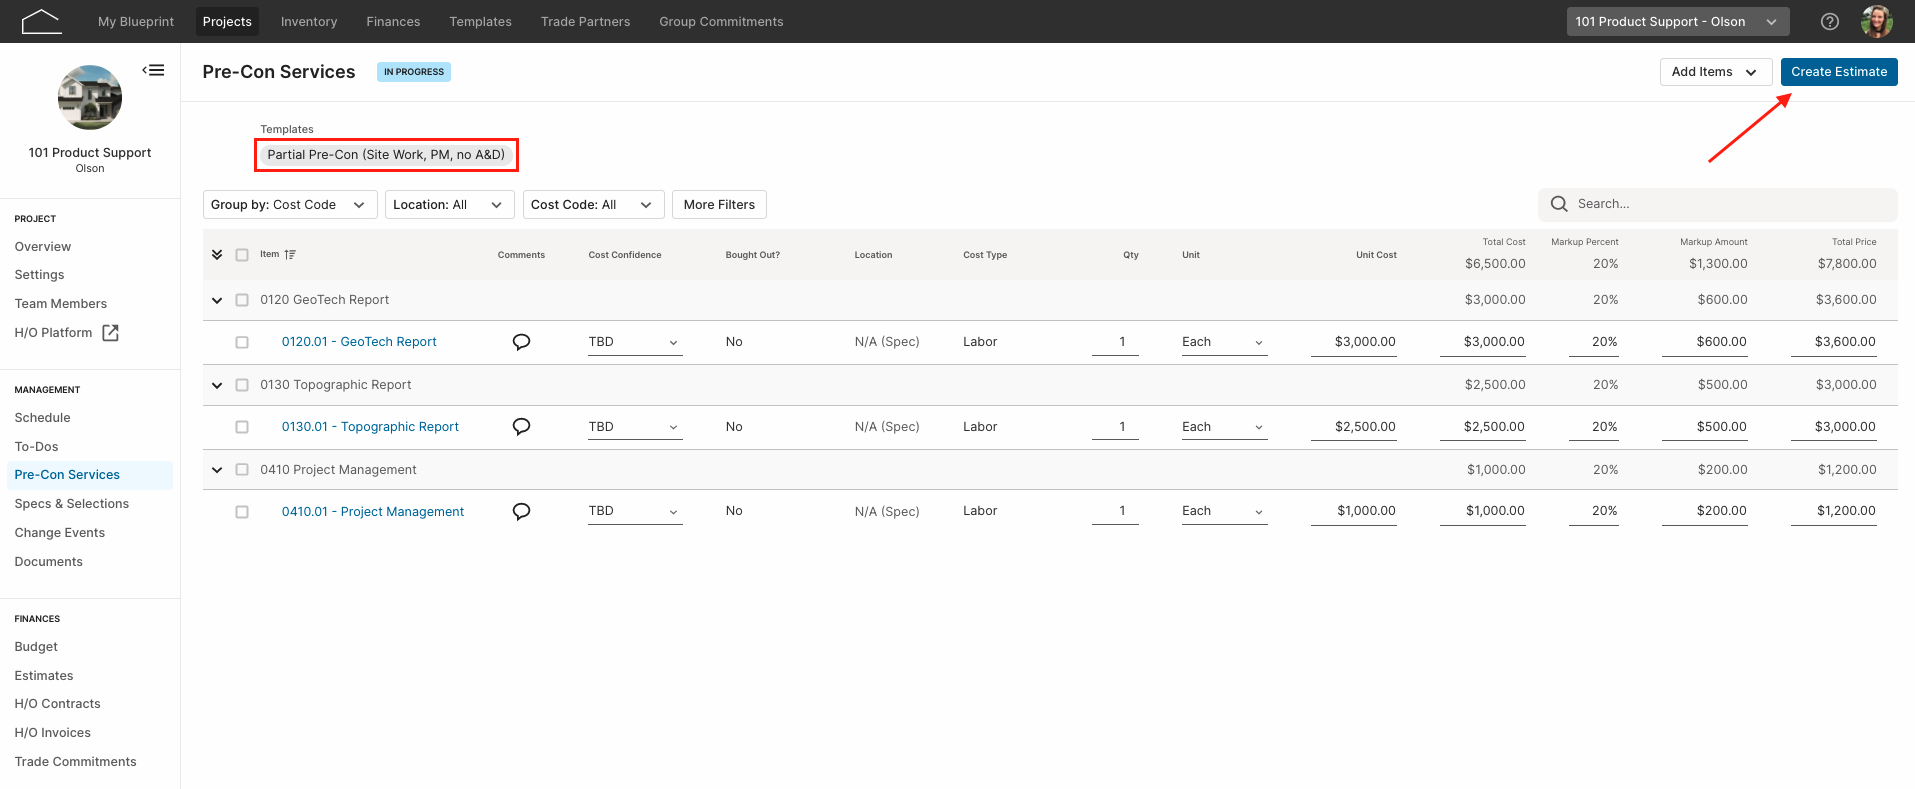Open the Add Items dropdown

click(1715, 72)
